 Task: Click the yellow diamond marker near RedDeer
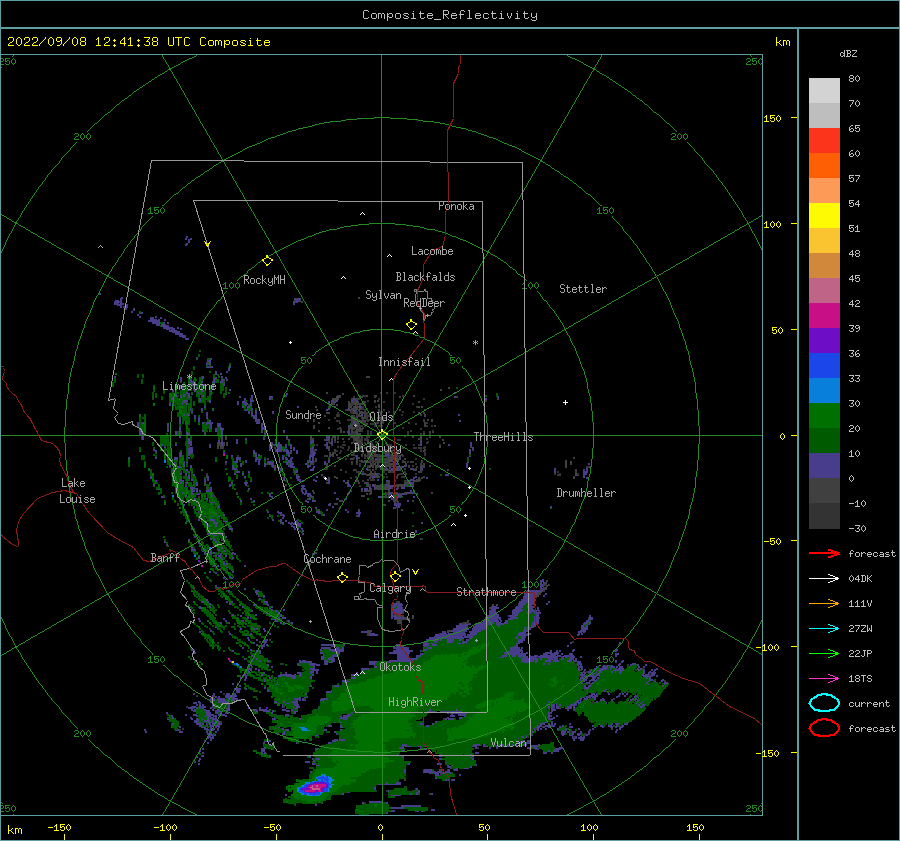coord(411,325)
